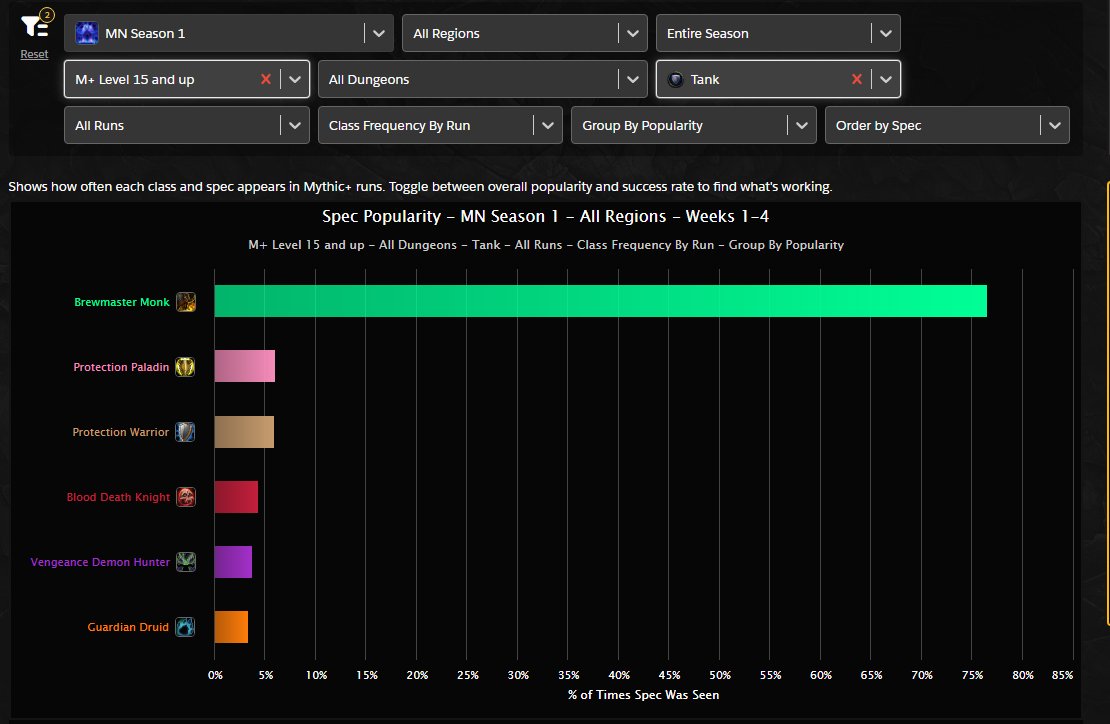Viewport: 1110px width, 724px height.
Task: Select the Protection Warrior label
Action: (x=120, y=432)
